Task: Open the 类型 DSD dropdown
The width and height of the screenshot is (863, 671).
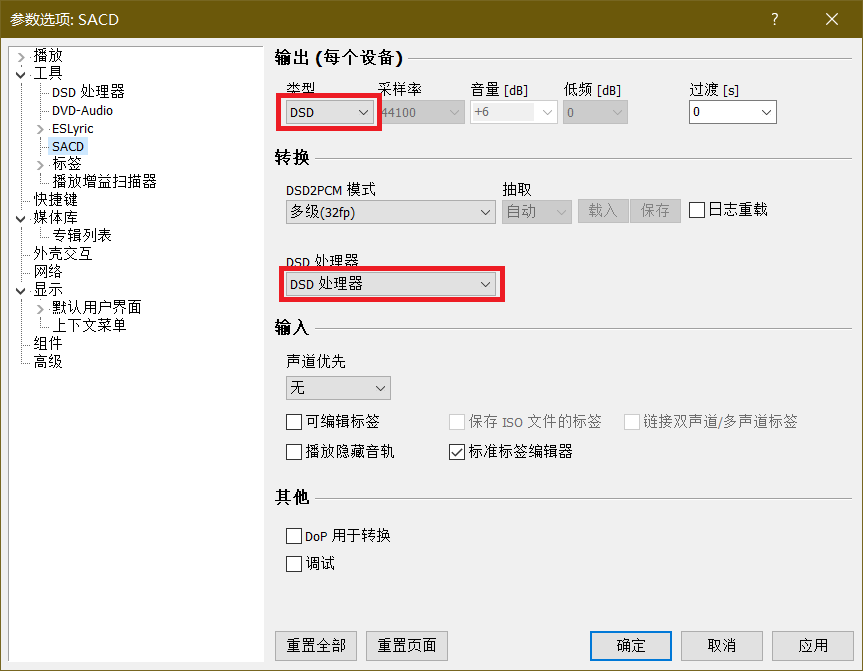Action: [329, 113]
